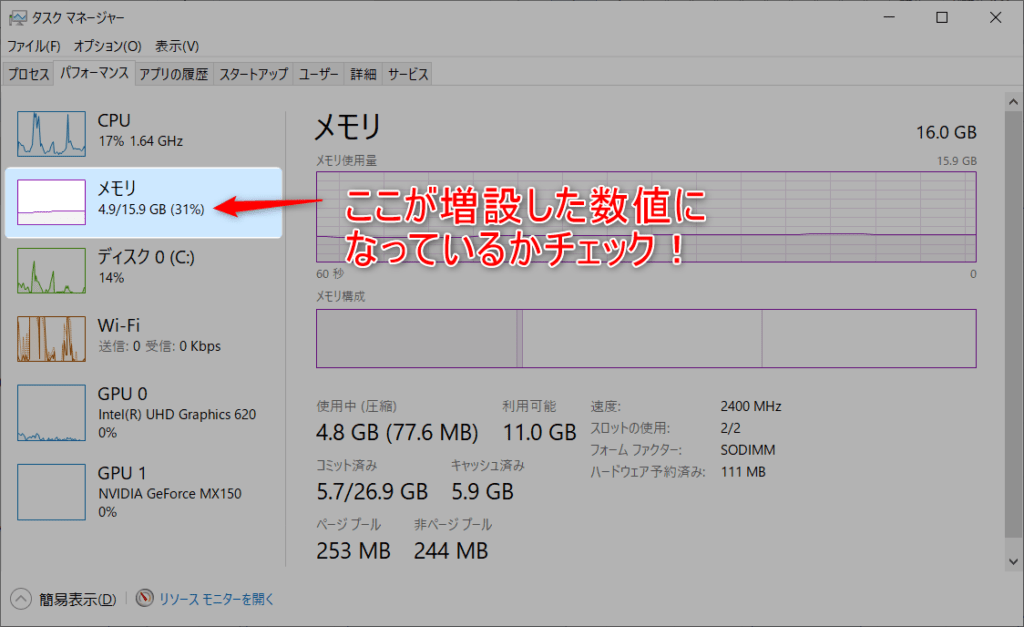Viewport: 1024px width, 627px height.
Task: Select the Wi-Fi throughput graph thumbnail
Action: 51,339
